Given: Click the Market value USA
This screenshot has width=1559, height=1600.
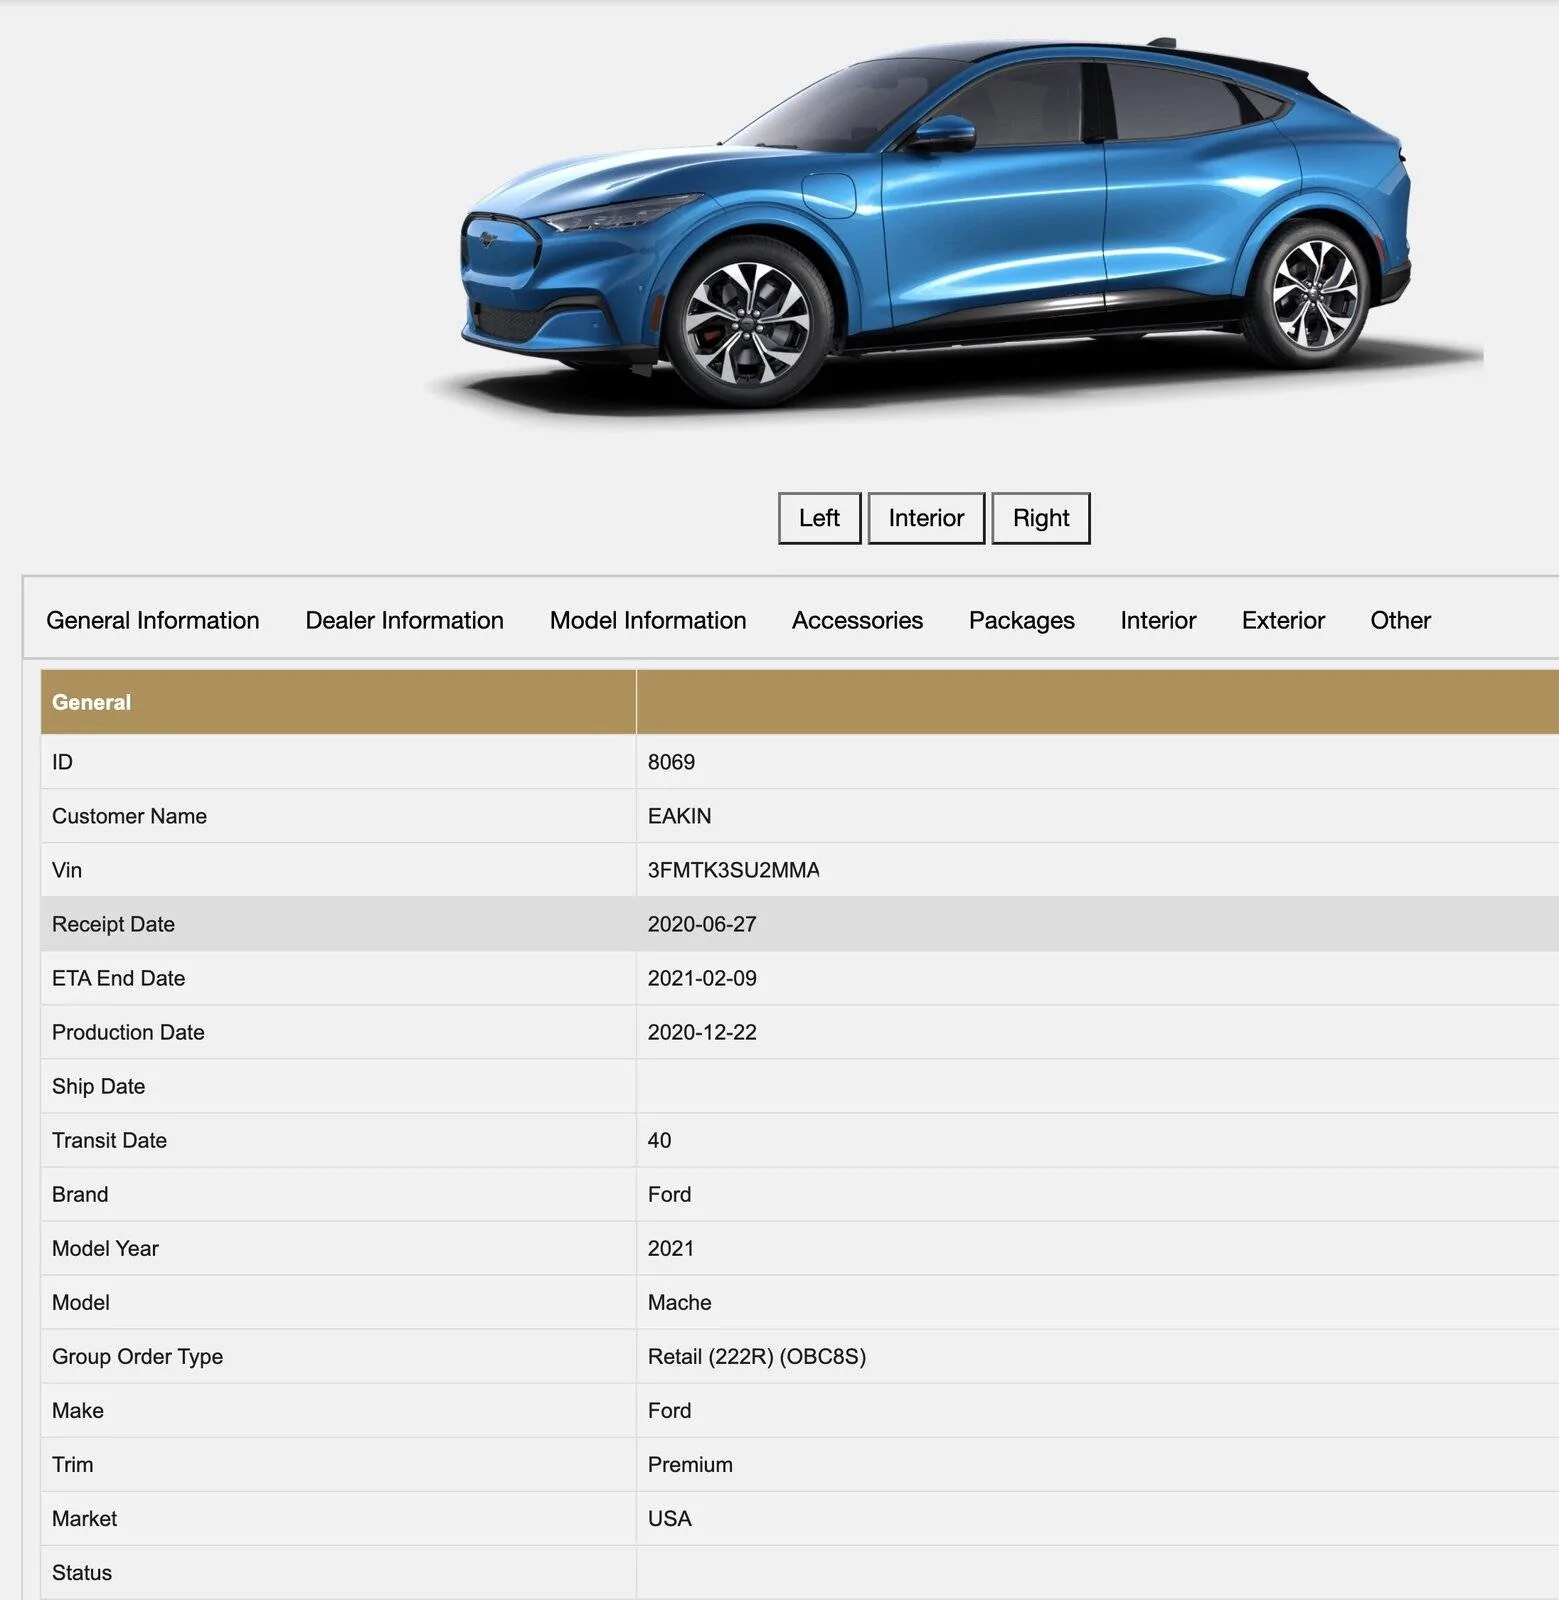Looking at the screenshot, I should pyautogui.click(x=669, y=1518).
